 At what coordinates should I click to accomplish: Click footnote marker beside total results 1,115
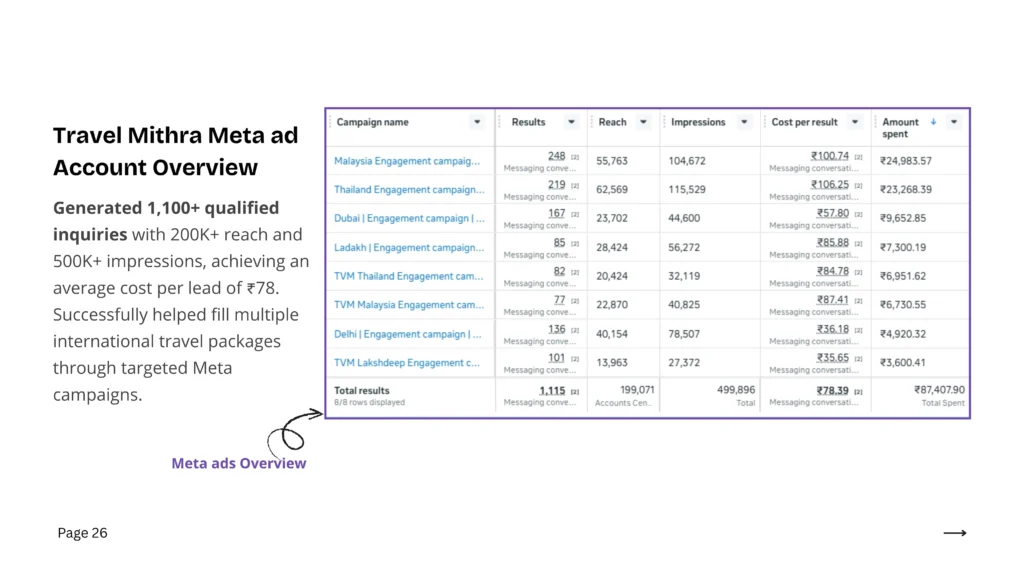pos(575,391)
